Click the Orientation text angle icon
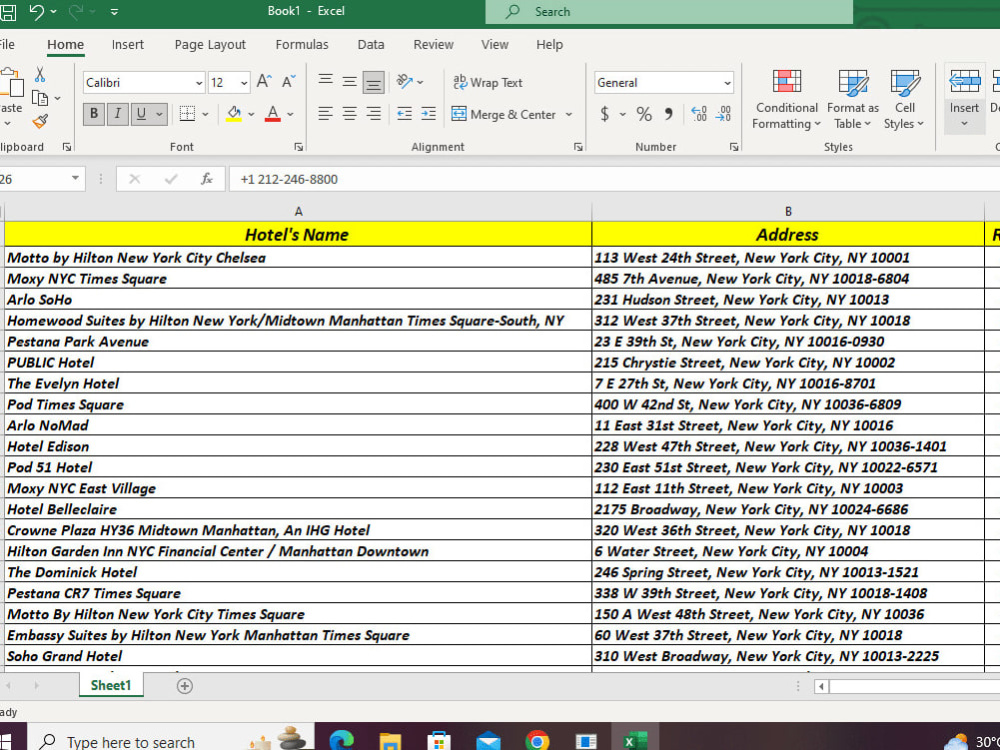Viewport: 1000px width, 750px height. tap(404, 81)
